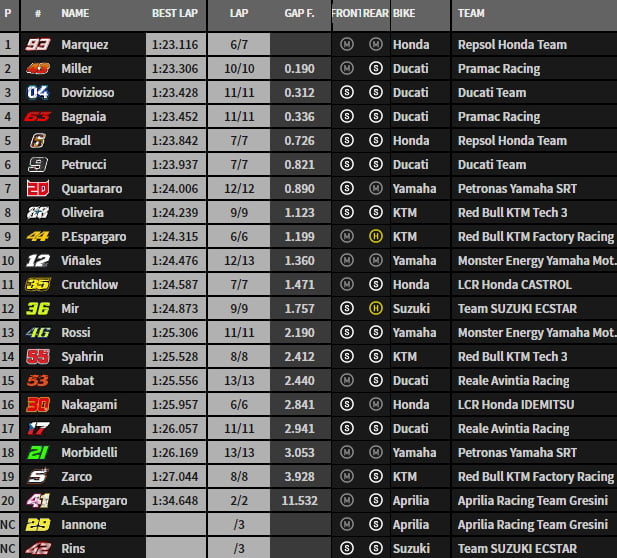
Task: Click Morbidelli's number 21 badge
Action: (x=37, y=453)
